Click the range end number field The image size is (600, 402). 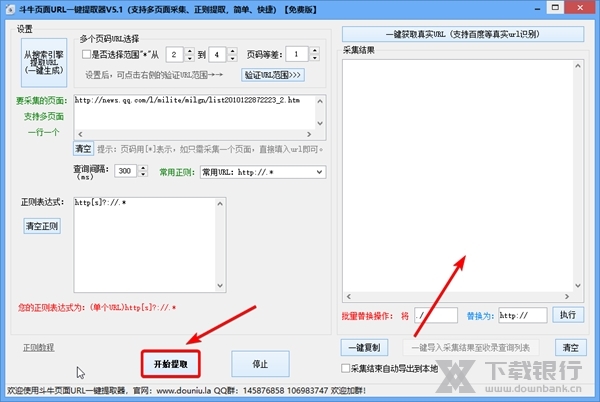[218, 55]
